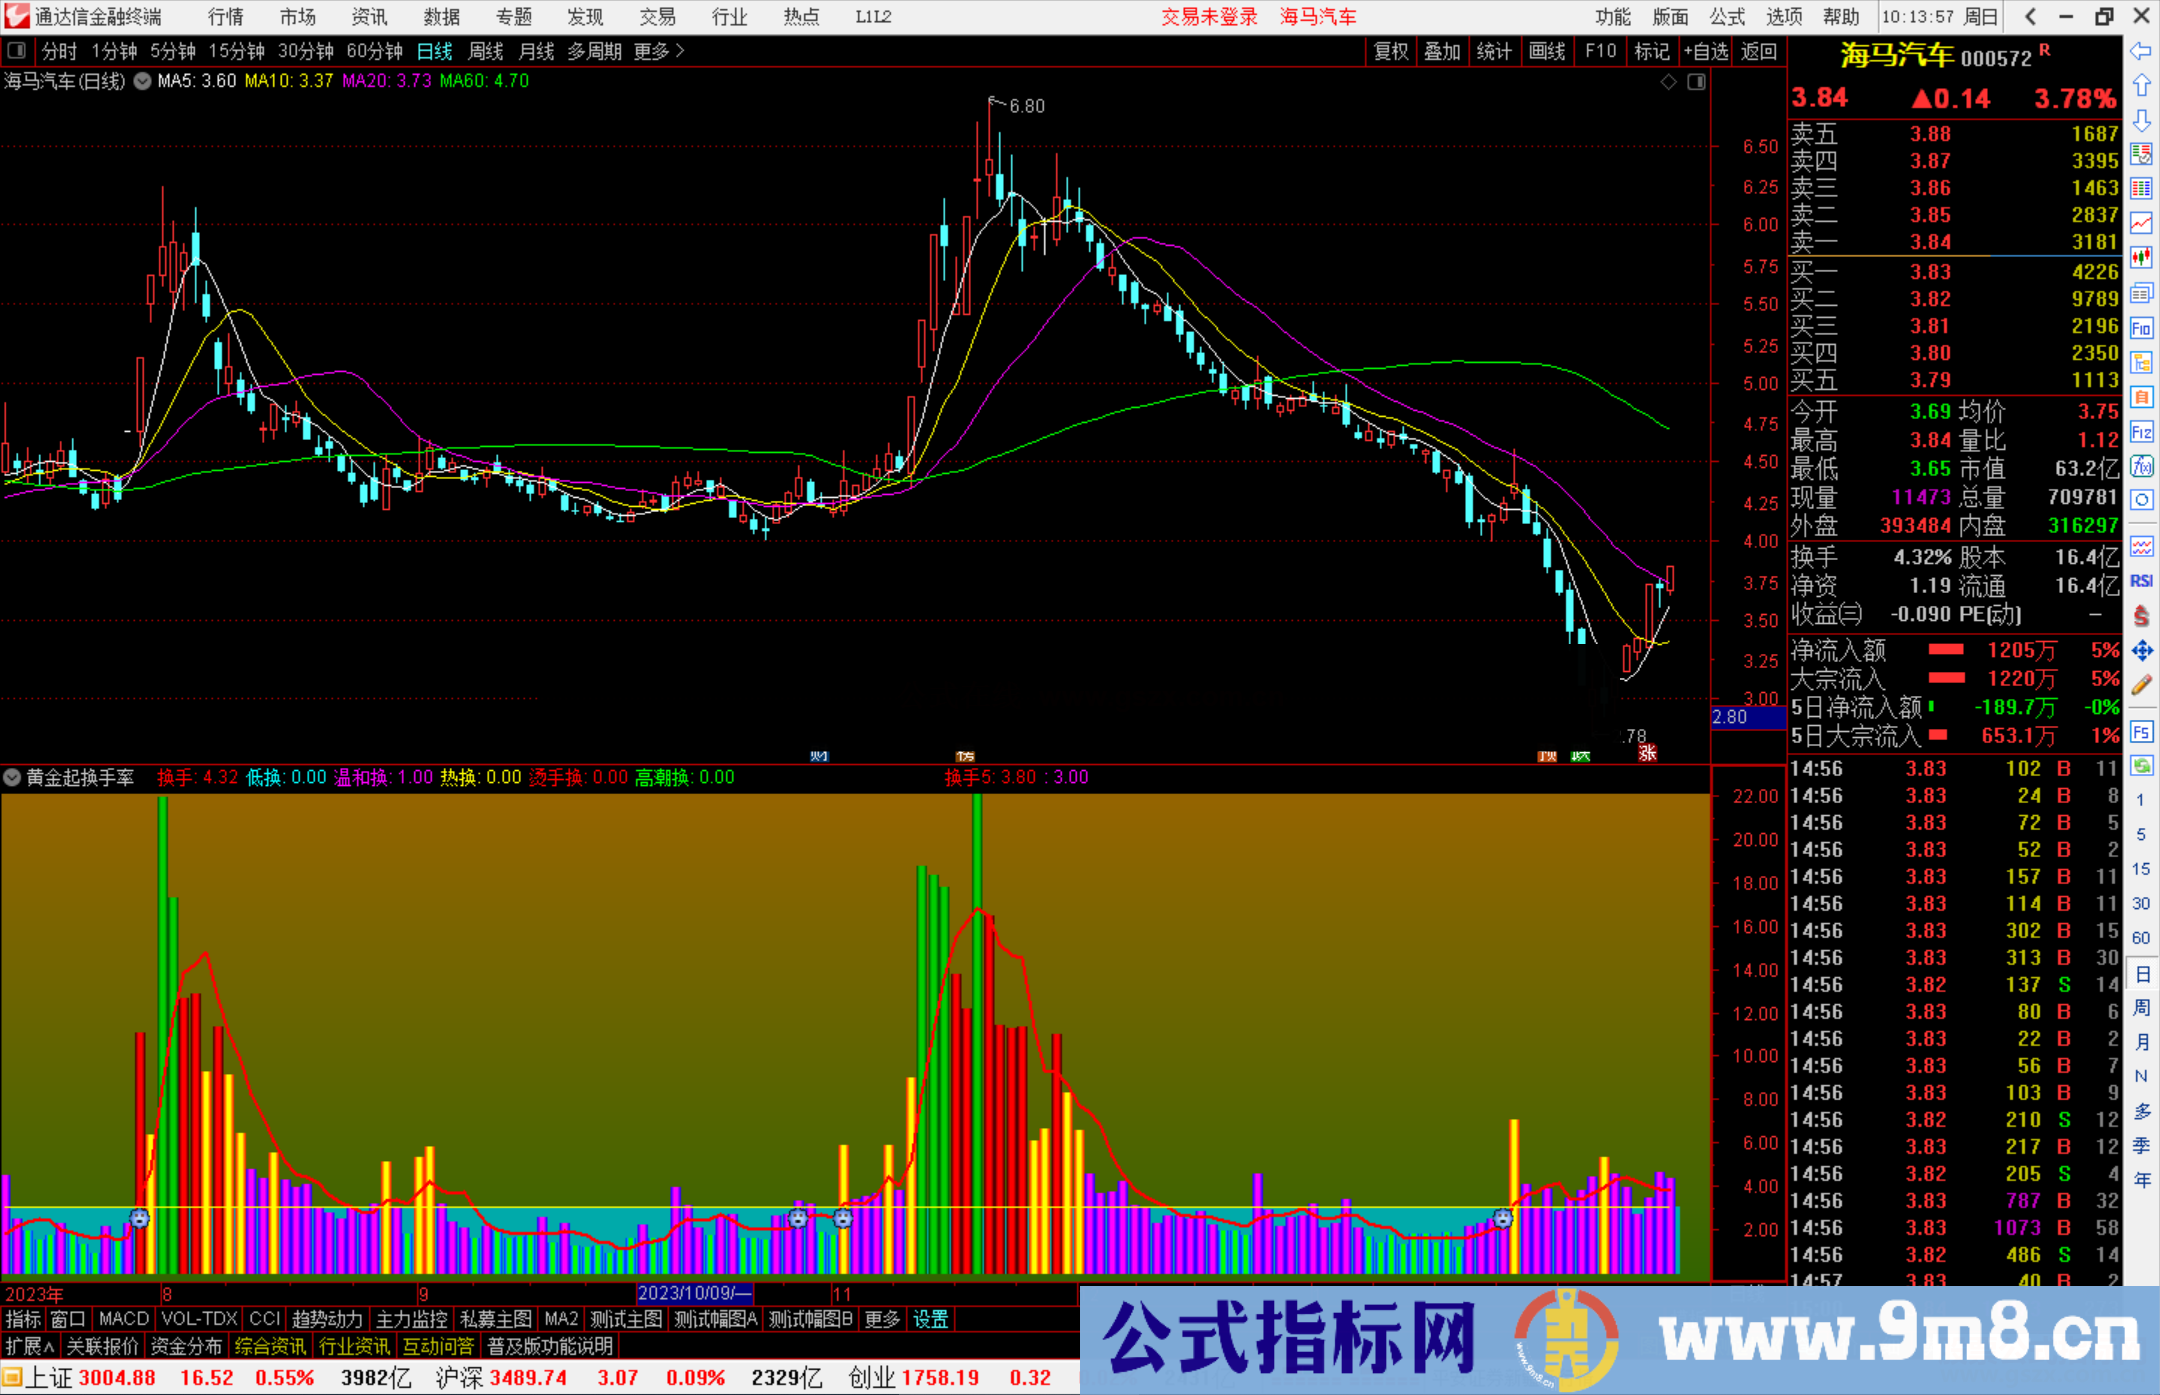The image size is (2160, 1395).
Task: Open the K-line candlestick icon in sidebar
Action: [x=2141, y=257]
